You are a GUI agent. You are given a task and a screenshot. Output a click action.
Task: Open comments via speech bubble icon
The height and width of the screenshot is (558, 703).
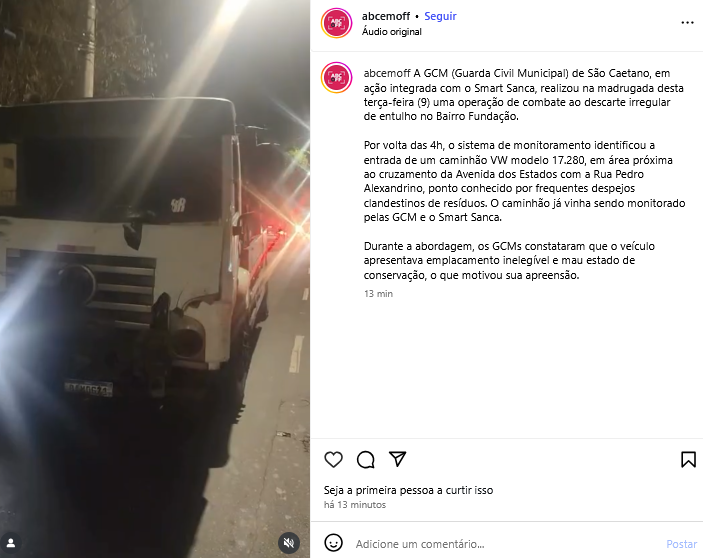366,459
